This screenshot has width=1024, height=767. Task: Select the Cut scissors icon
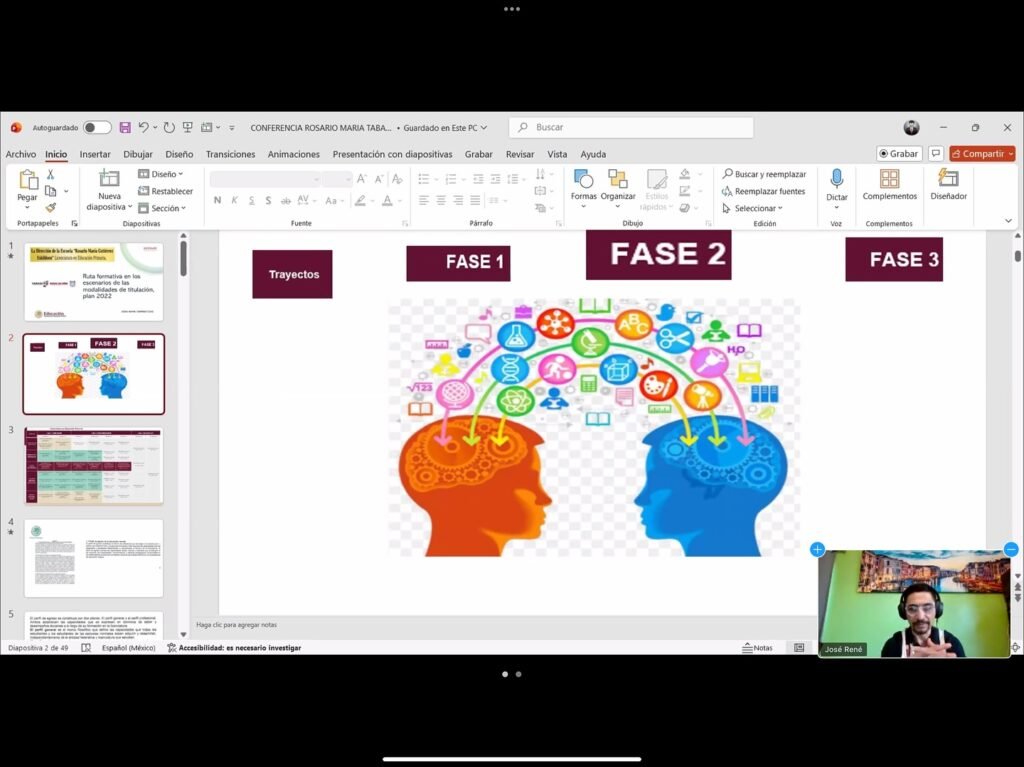click(51, 174)
